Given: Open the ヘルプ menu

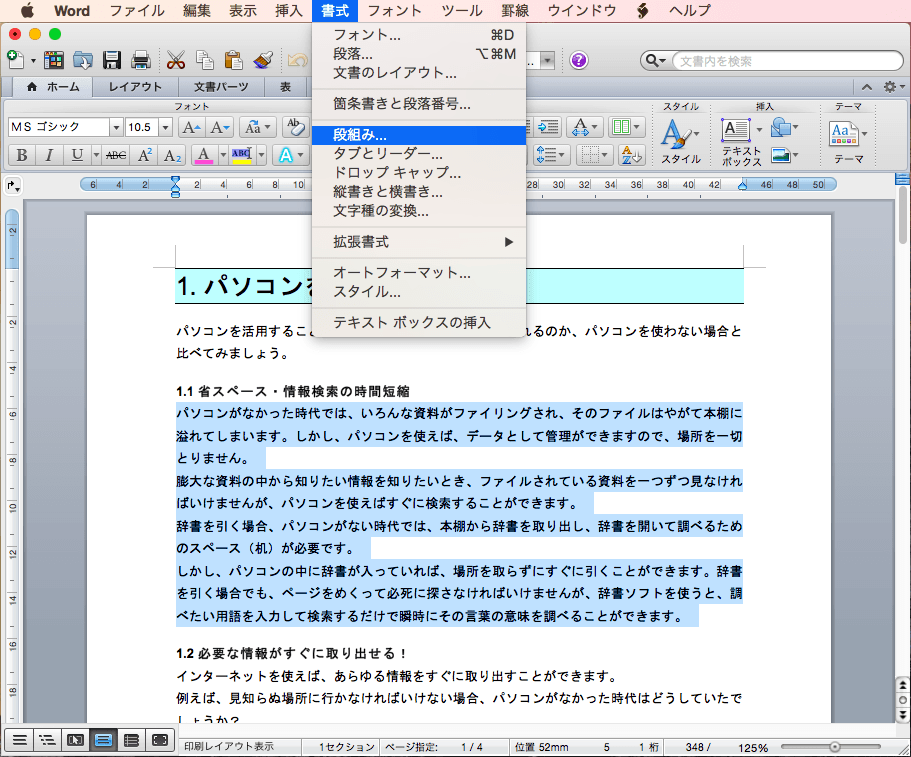Looking at the screenshot, I should pyautogui.click(x=690, y=10).
